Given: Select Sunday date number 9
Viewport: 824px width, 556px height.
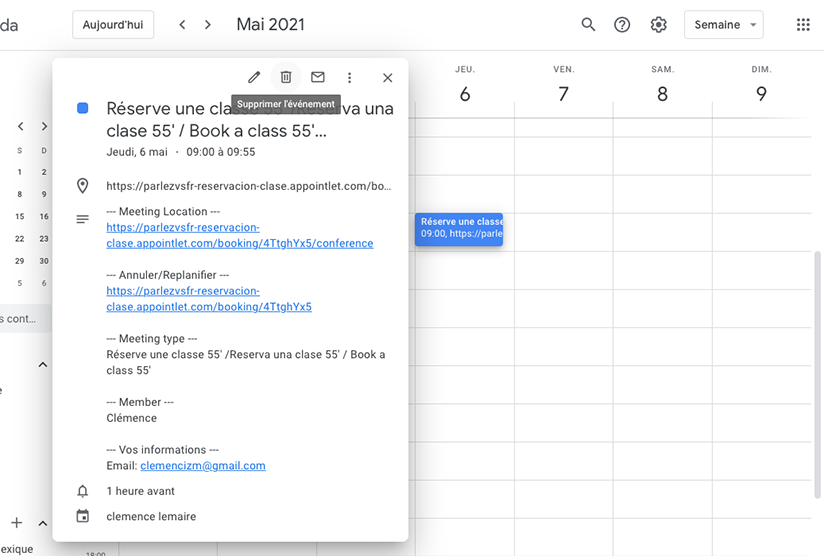Looking at the screenshot, I should point(761,95).
